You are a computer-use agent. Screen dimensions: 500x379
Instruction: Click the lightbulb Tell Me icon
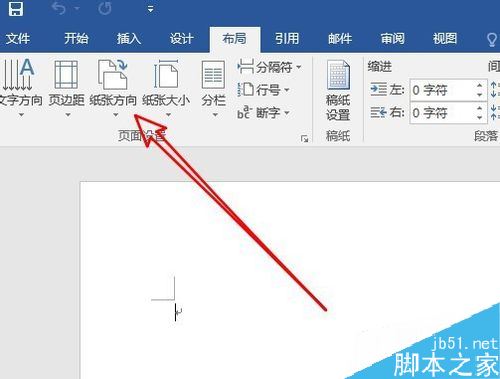pyautogui.click(x=492, y=40)
